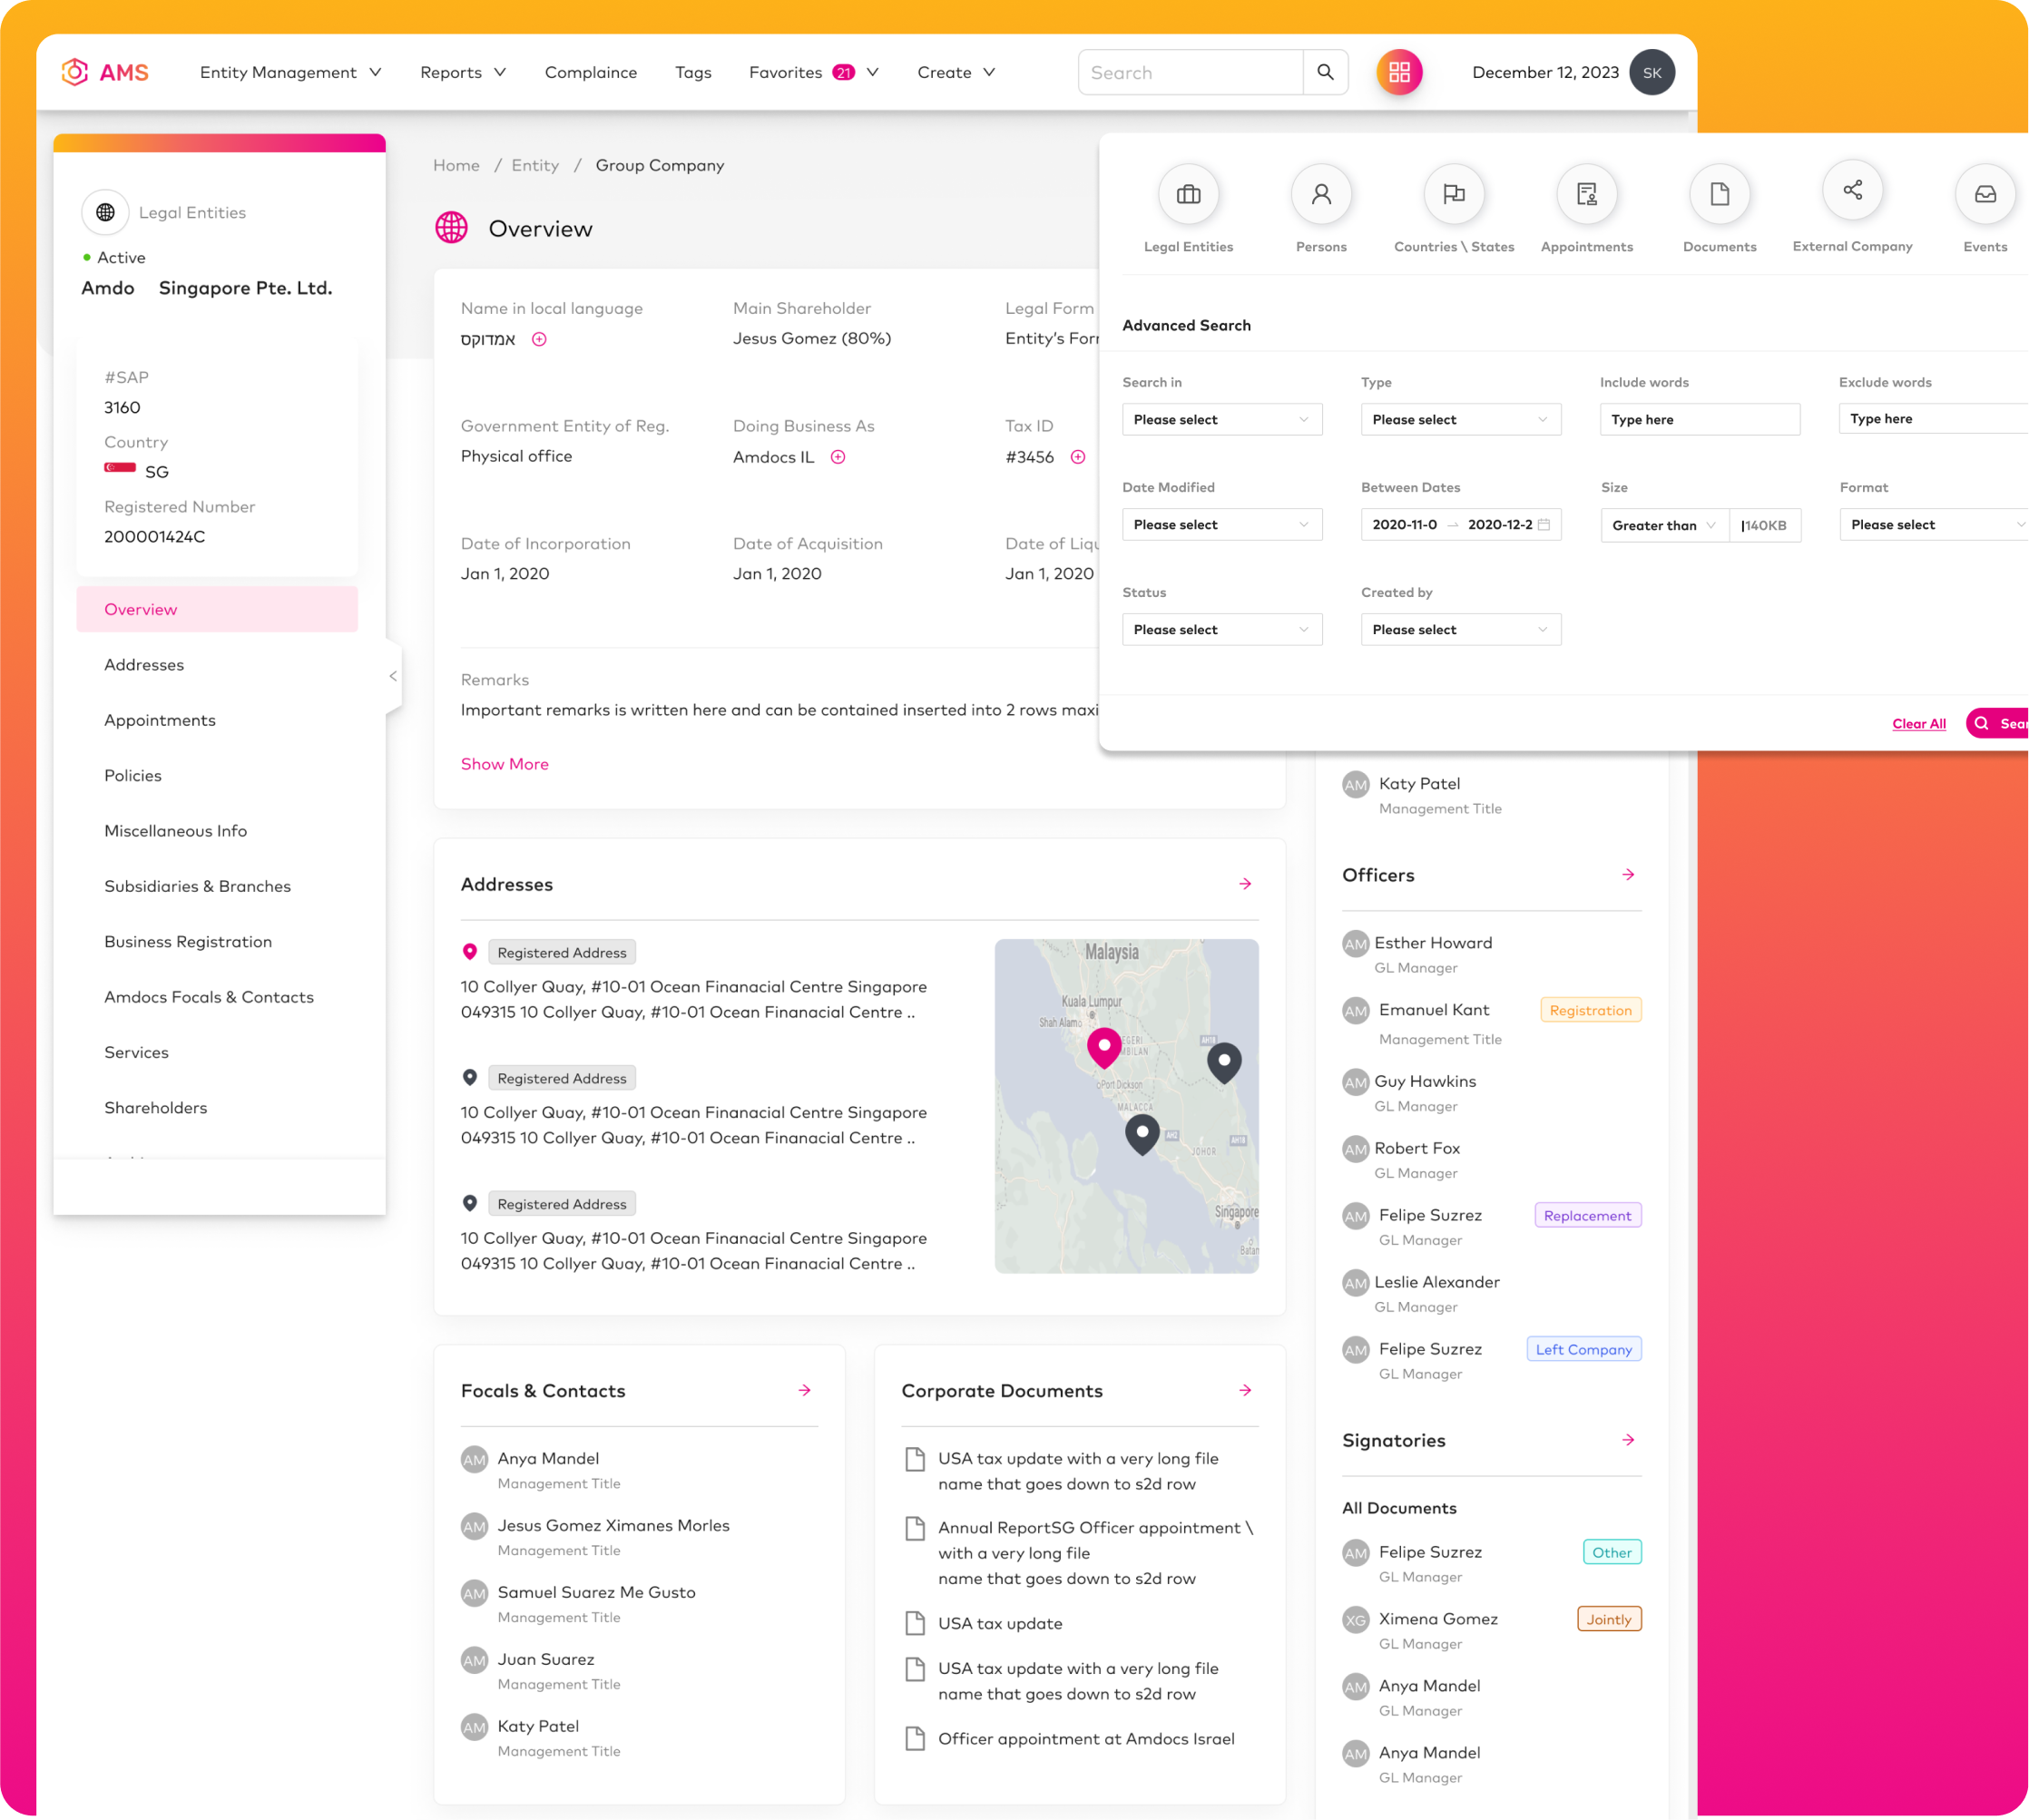2029x1820 pixels.
Task: Select Documents search category icon
Action: coord(1719,194)
